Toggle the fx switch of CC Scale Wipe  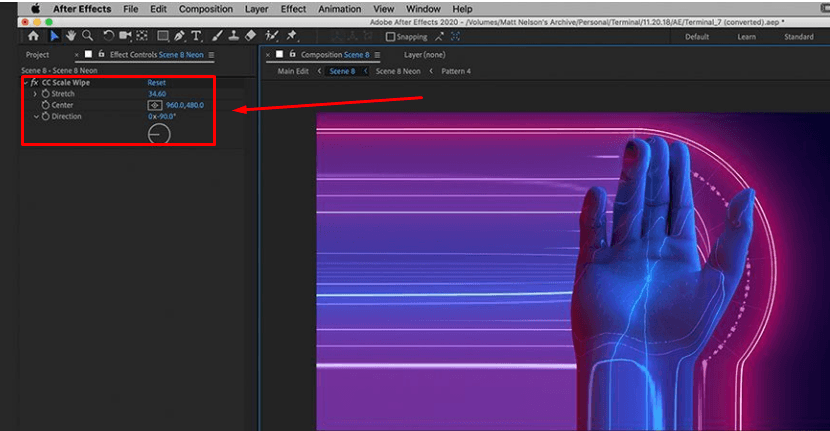pos(34,83)
